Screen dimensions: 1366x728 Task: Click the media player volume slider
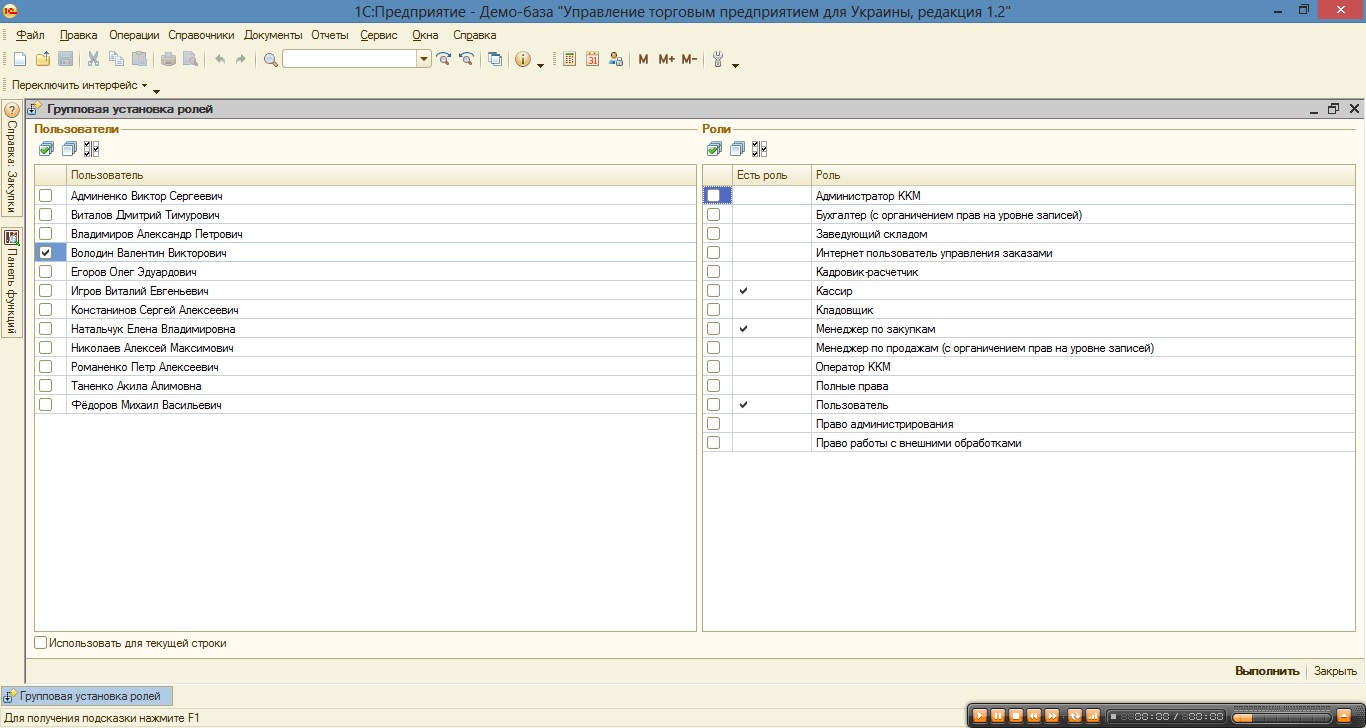tap(1280, 717)
